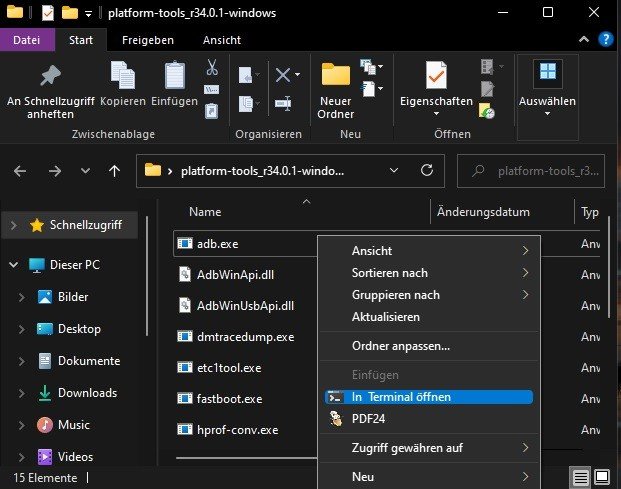The height and width of the screenshot is (489, 621).
Task: Open recent locations dropdown beside forward arrow
Action: (87, 171)
